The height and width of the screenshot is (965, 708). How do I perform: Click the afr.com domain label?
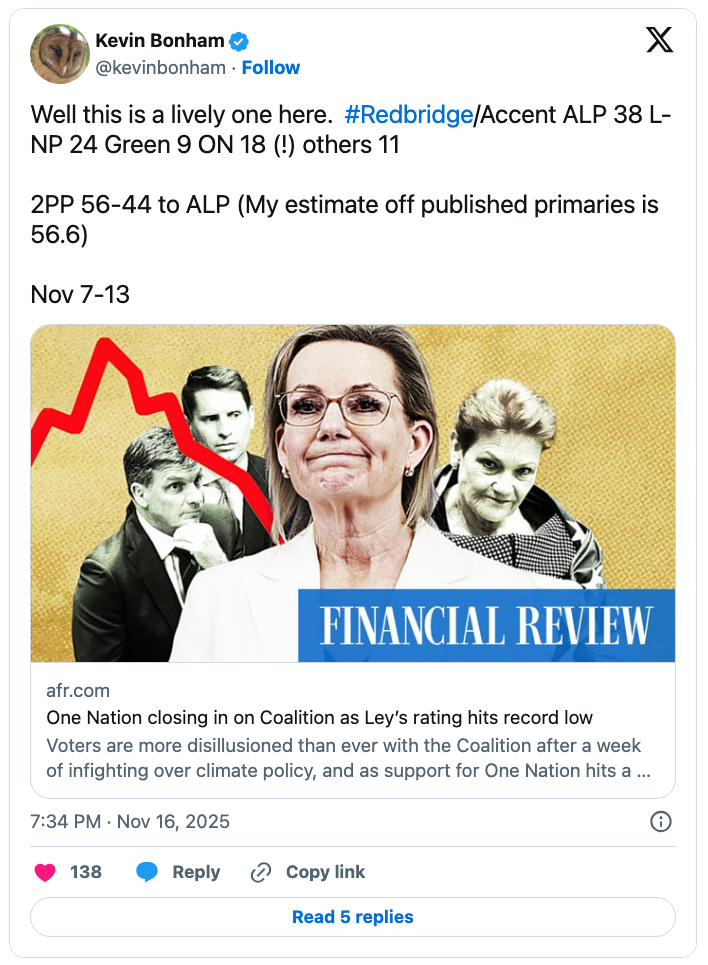click(x=78, y=691)
